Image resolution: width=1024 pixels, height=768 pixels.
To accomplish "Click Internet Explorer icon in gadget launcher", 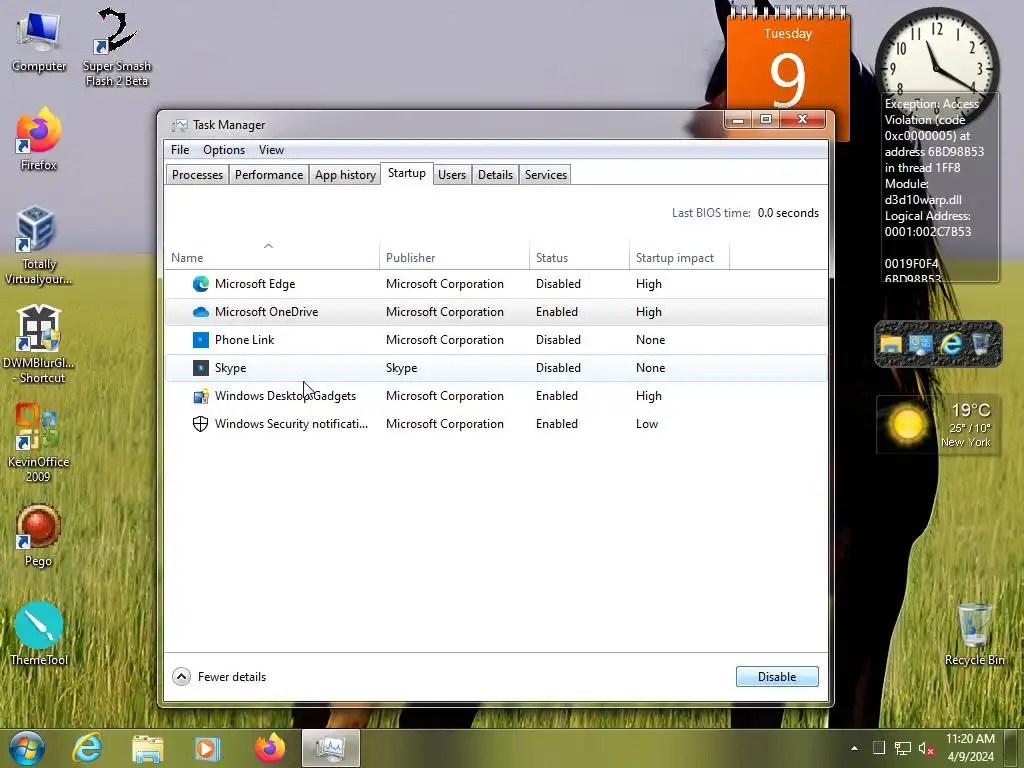I will pyautogui.click(x=951, y=344).
